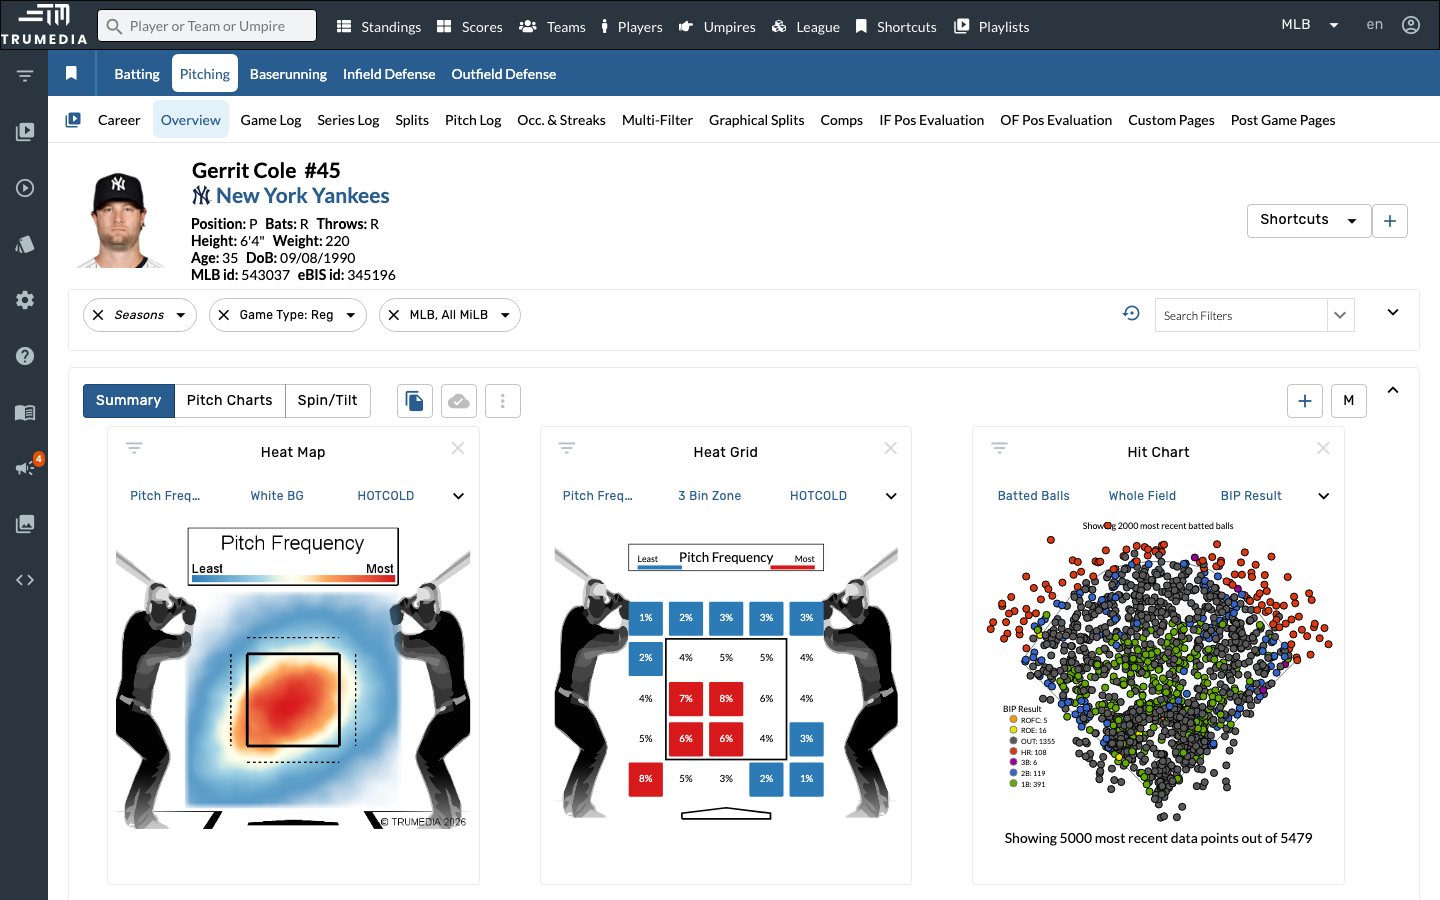The width and height of the screenshot is (1440, 900).
Task: Open the Outfield Defense tab
Action: point(504,74)
